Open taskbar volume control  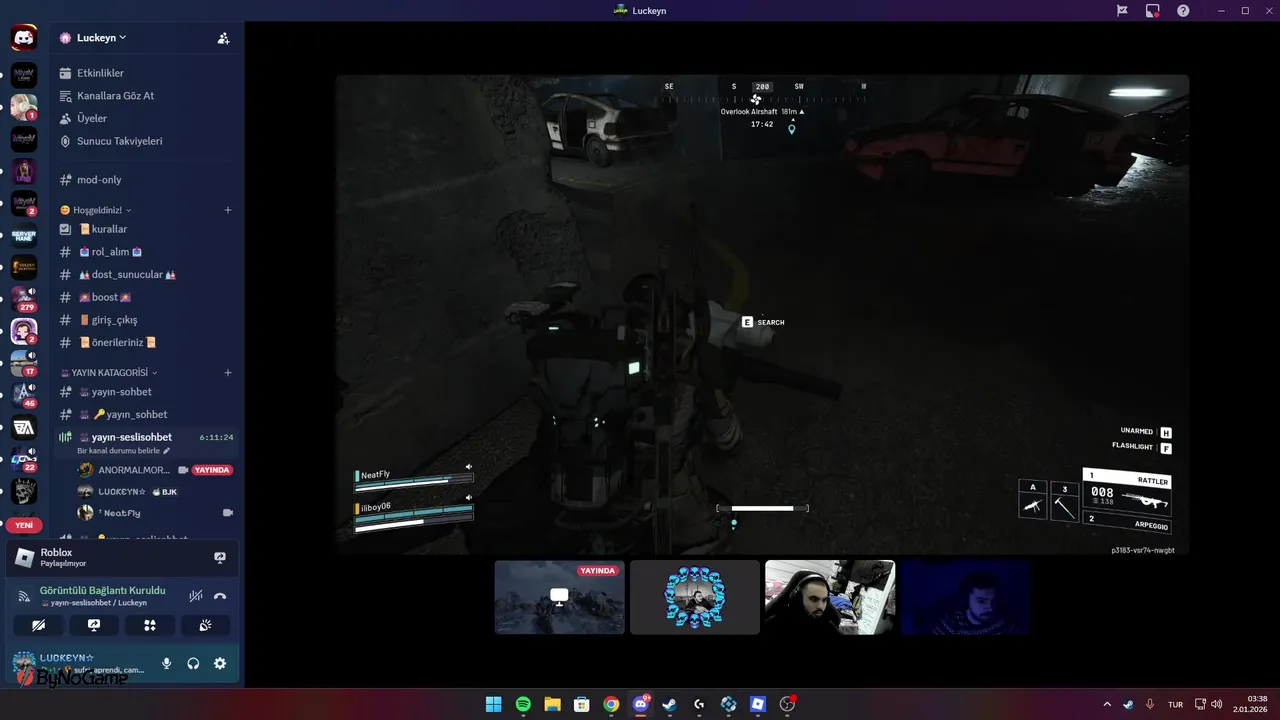(1216, 704)
